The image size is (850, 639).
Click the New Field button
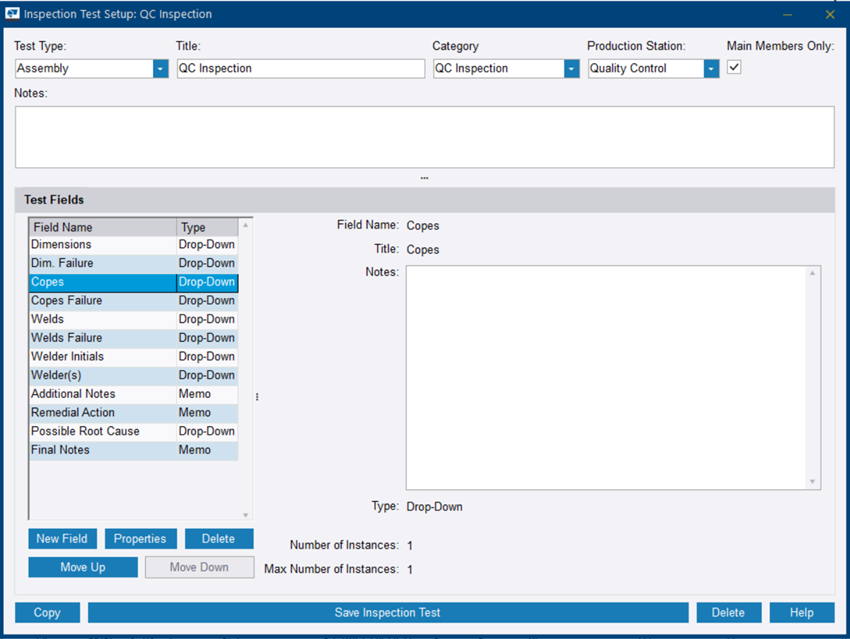tap(62, 538)
